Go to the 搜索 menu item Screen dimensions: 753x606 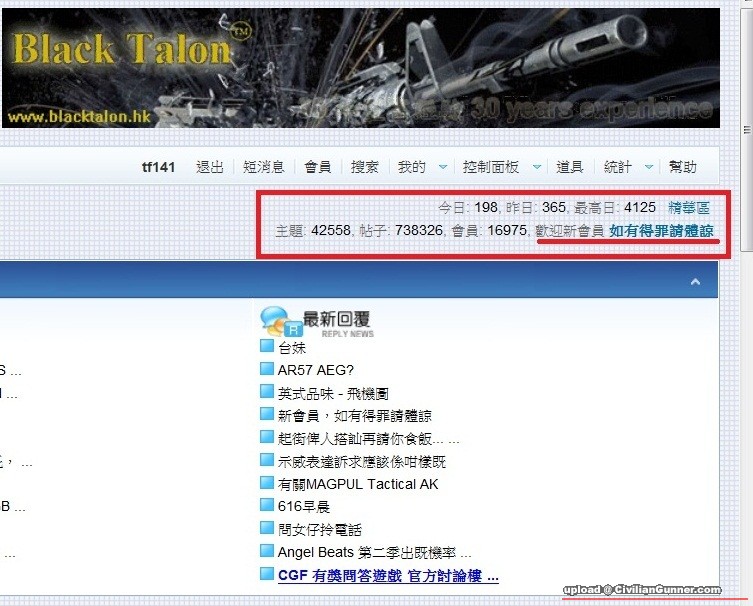pyautogui.click(x=365, y=167)
